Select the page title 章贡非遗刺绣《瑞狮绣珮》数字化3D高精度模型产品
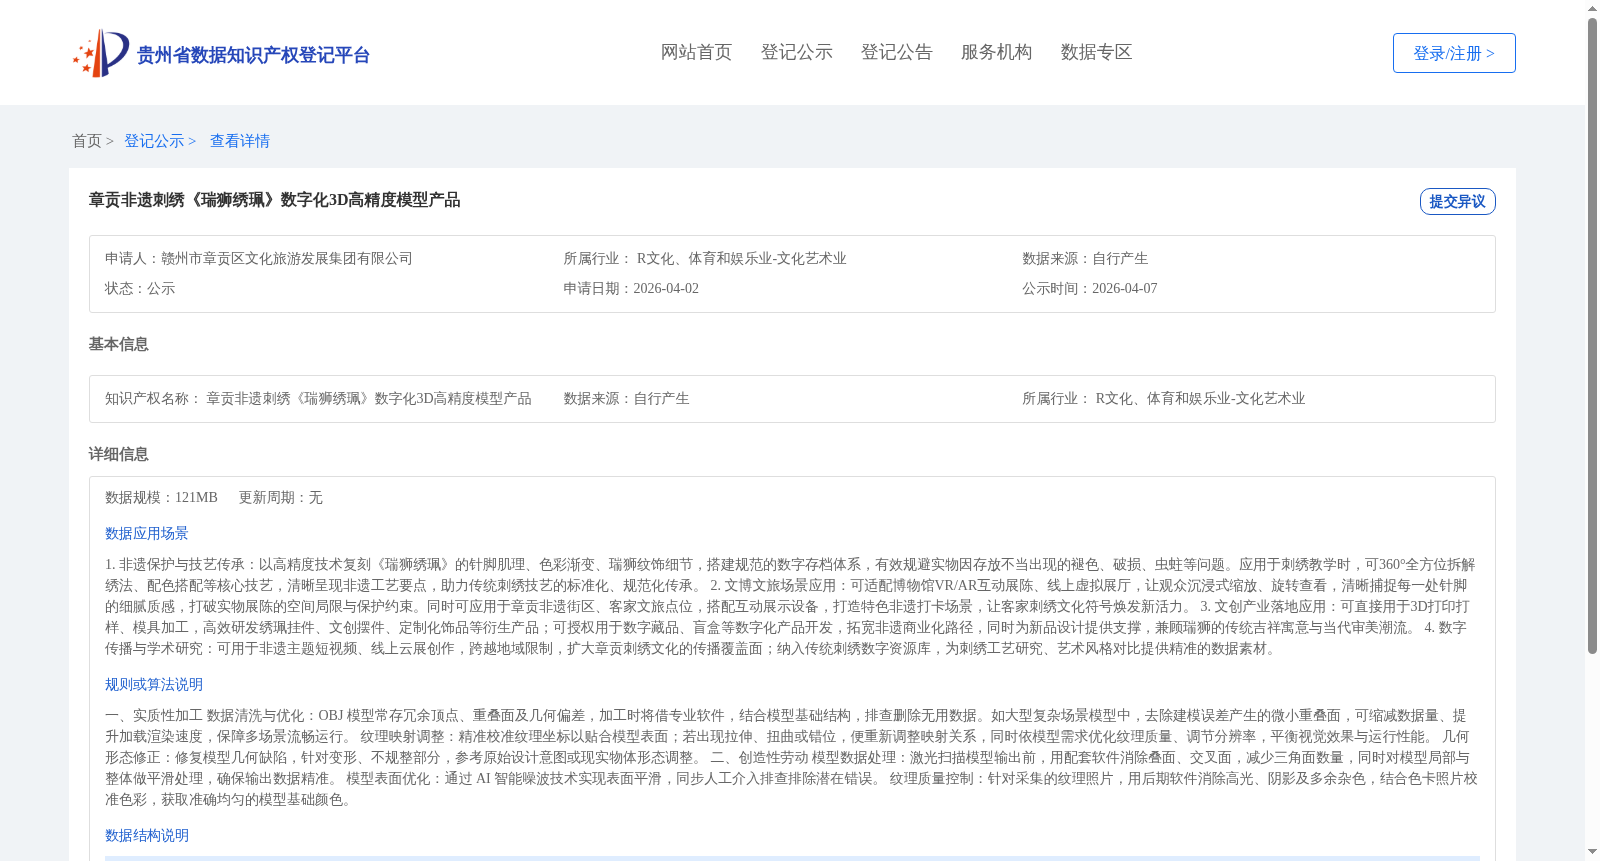 (x=275, y=200)
